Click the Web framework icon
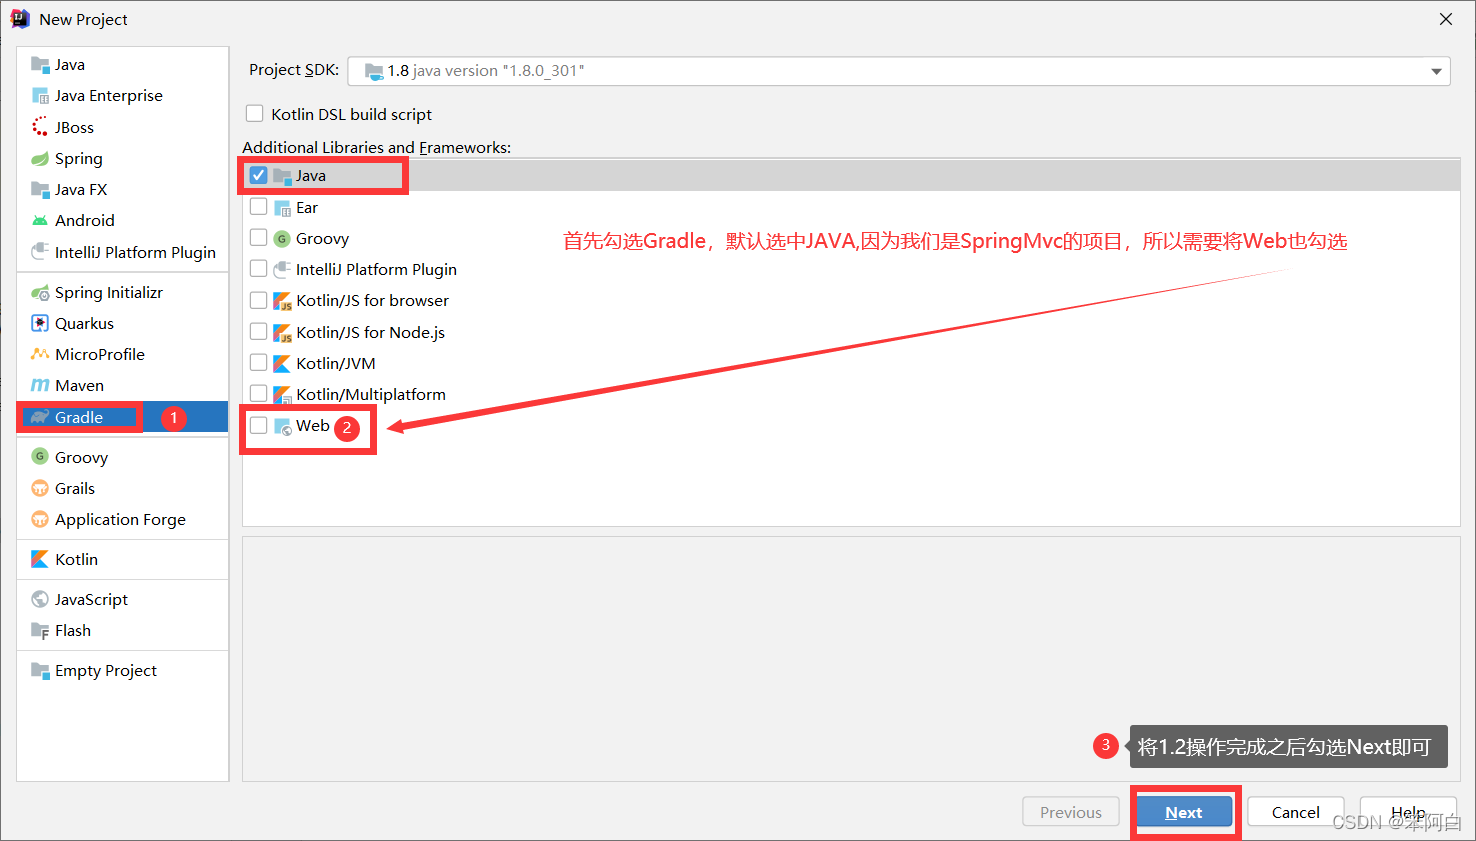The image size is (1476, 841). coord(283,427)
